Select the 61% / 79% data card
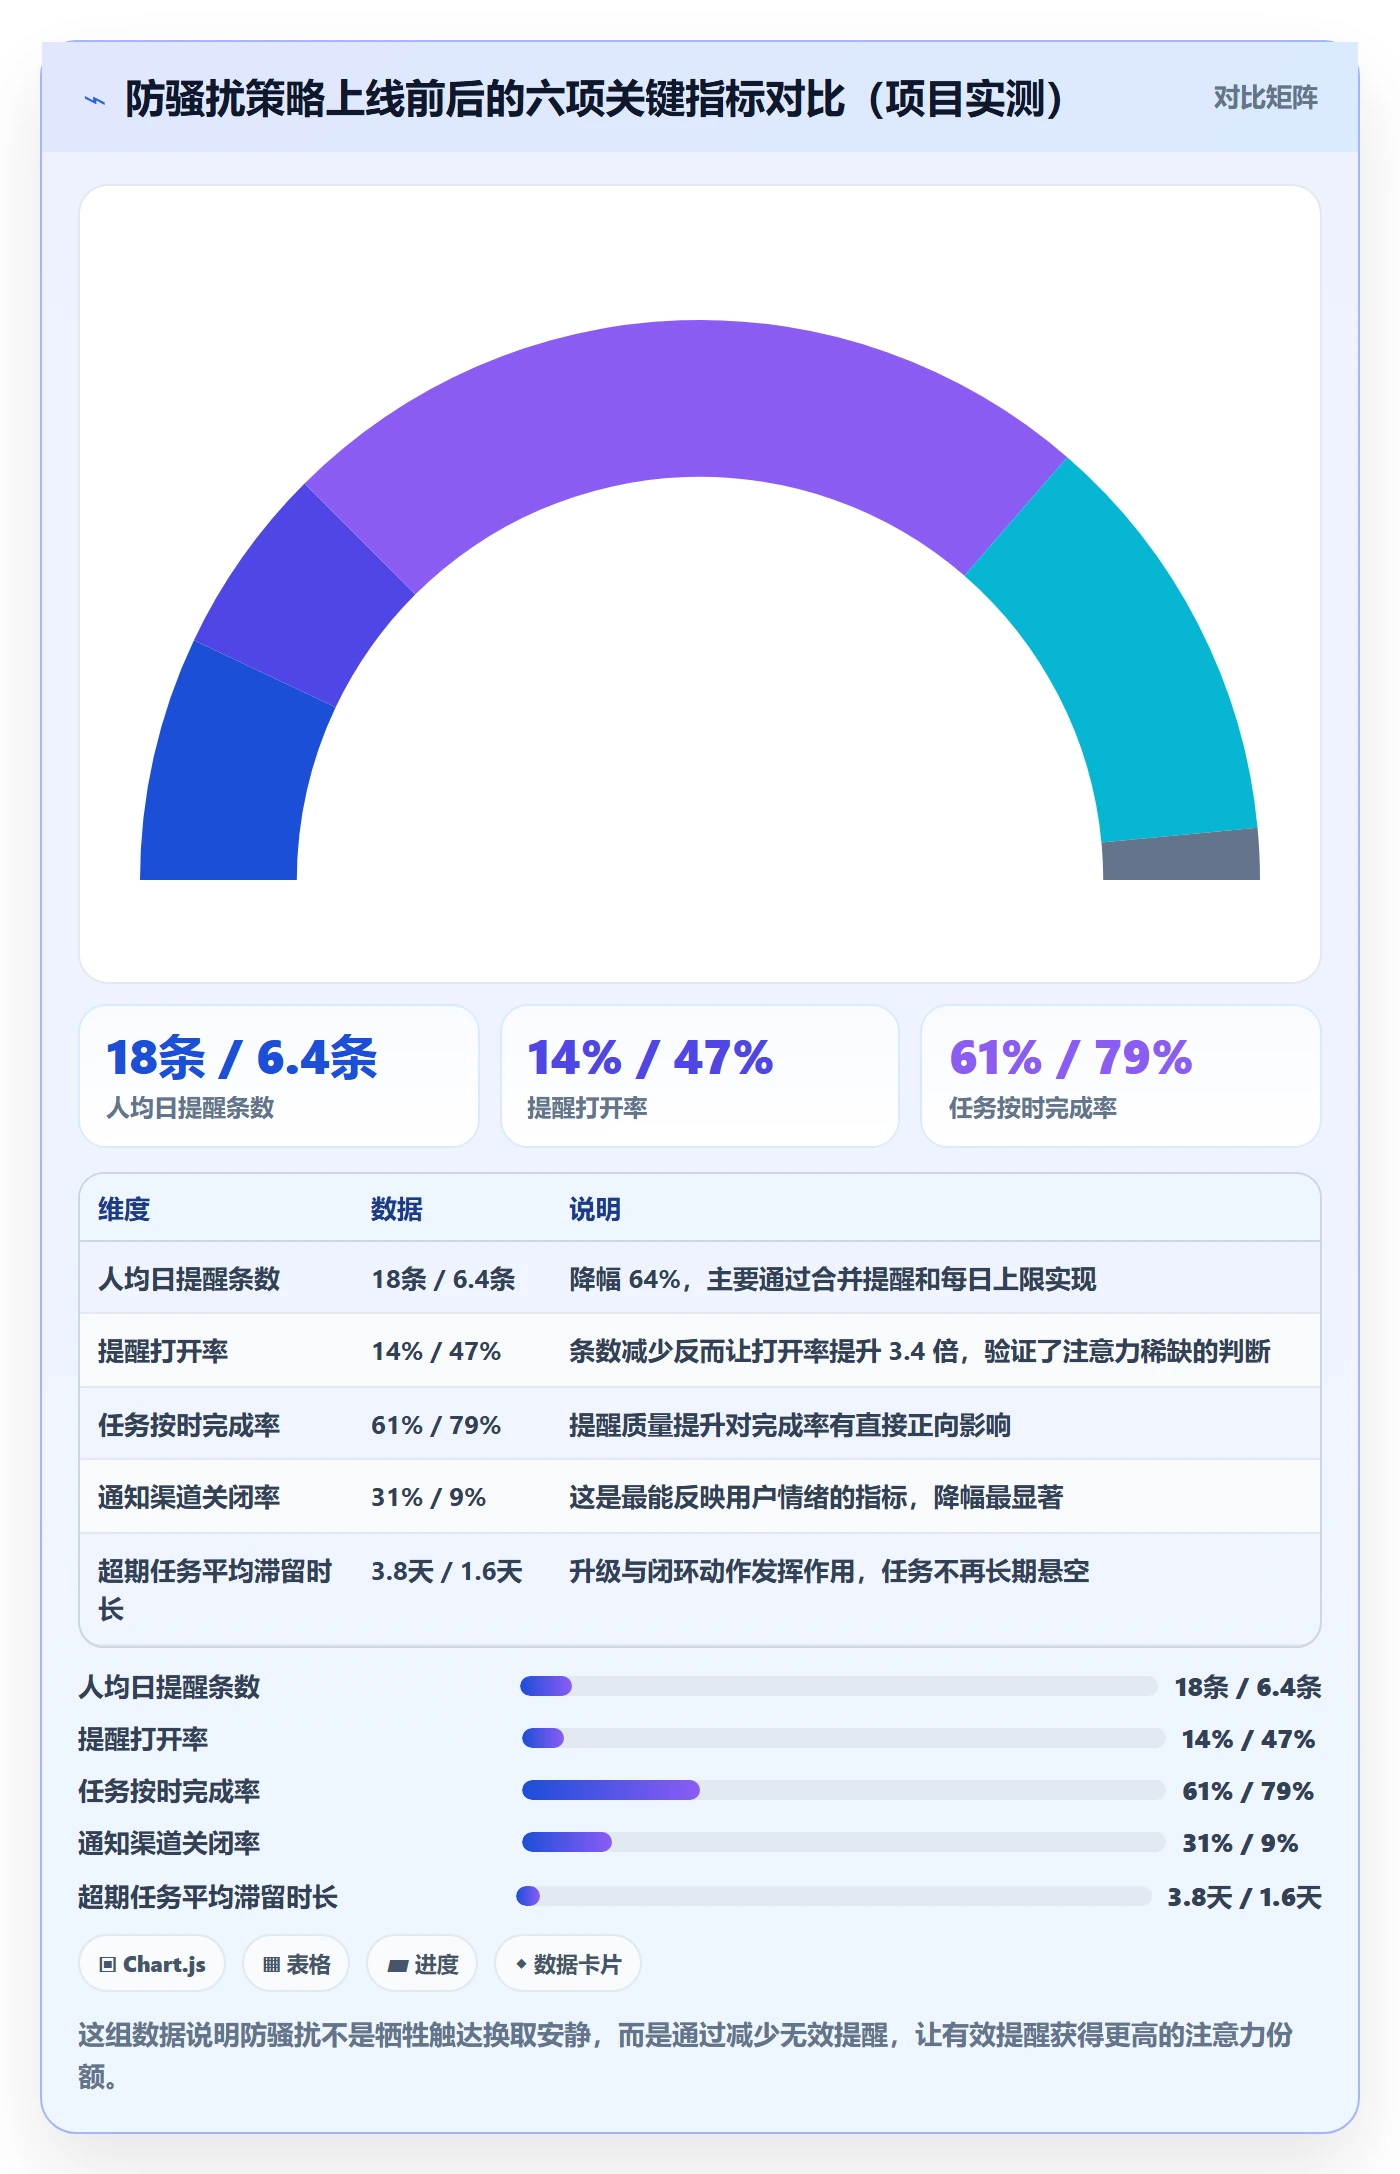1400x2174 pixels. (x=1121, y=1076)
